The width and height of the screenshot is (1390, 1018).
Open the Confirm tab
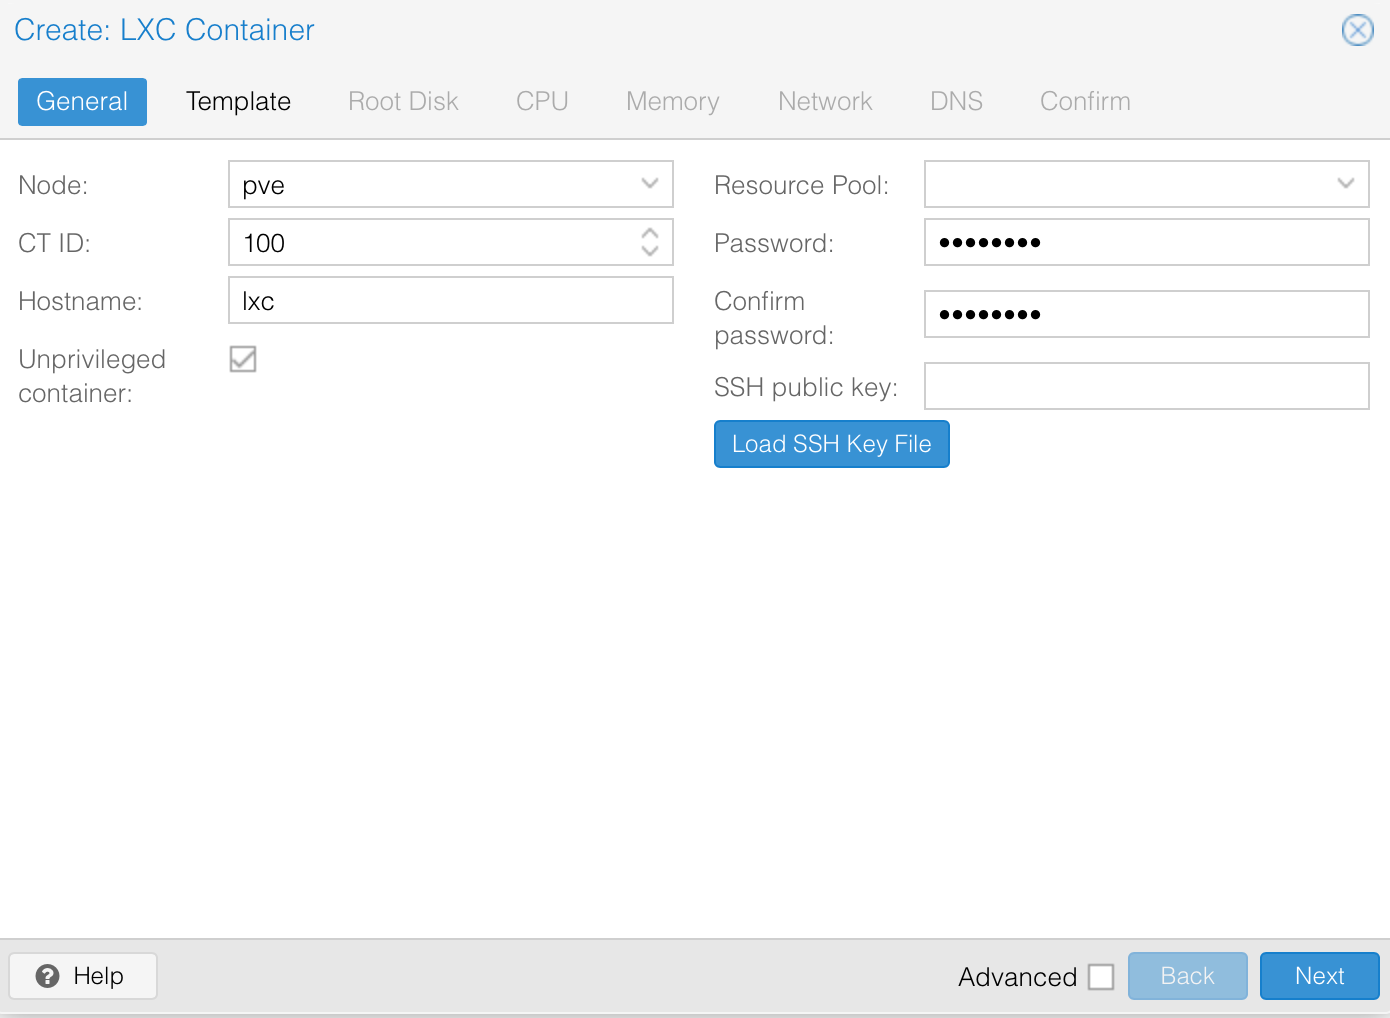[x=1085, y=102]
